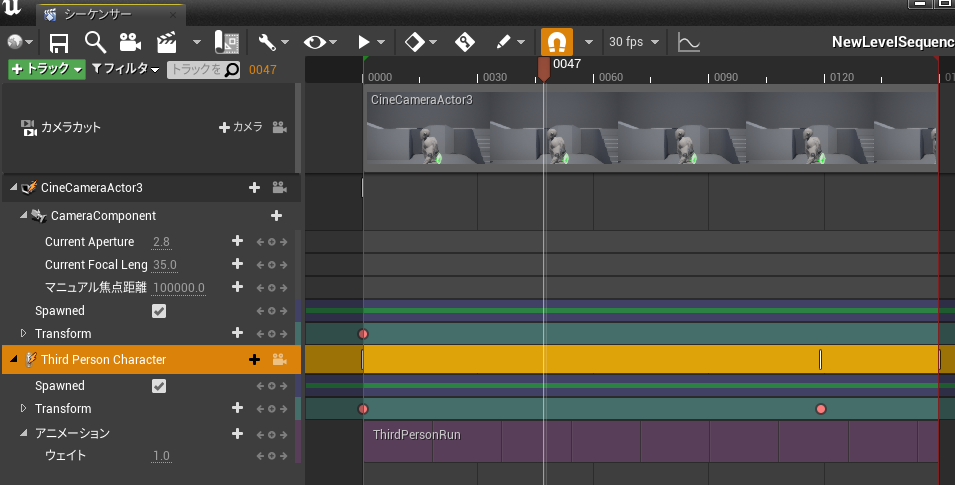The height and width of the screenshot is (485, 955).
Task: Click the Save sequence floppy disk icon
Action: pyautogui.click(x=58, y=43)
